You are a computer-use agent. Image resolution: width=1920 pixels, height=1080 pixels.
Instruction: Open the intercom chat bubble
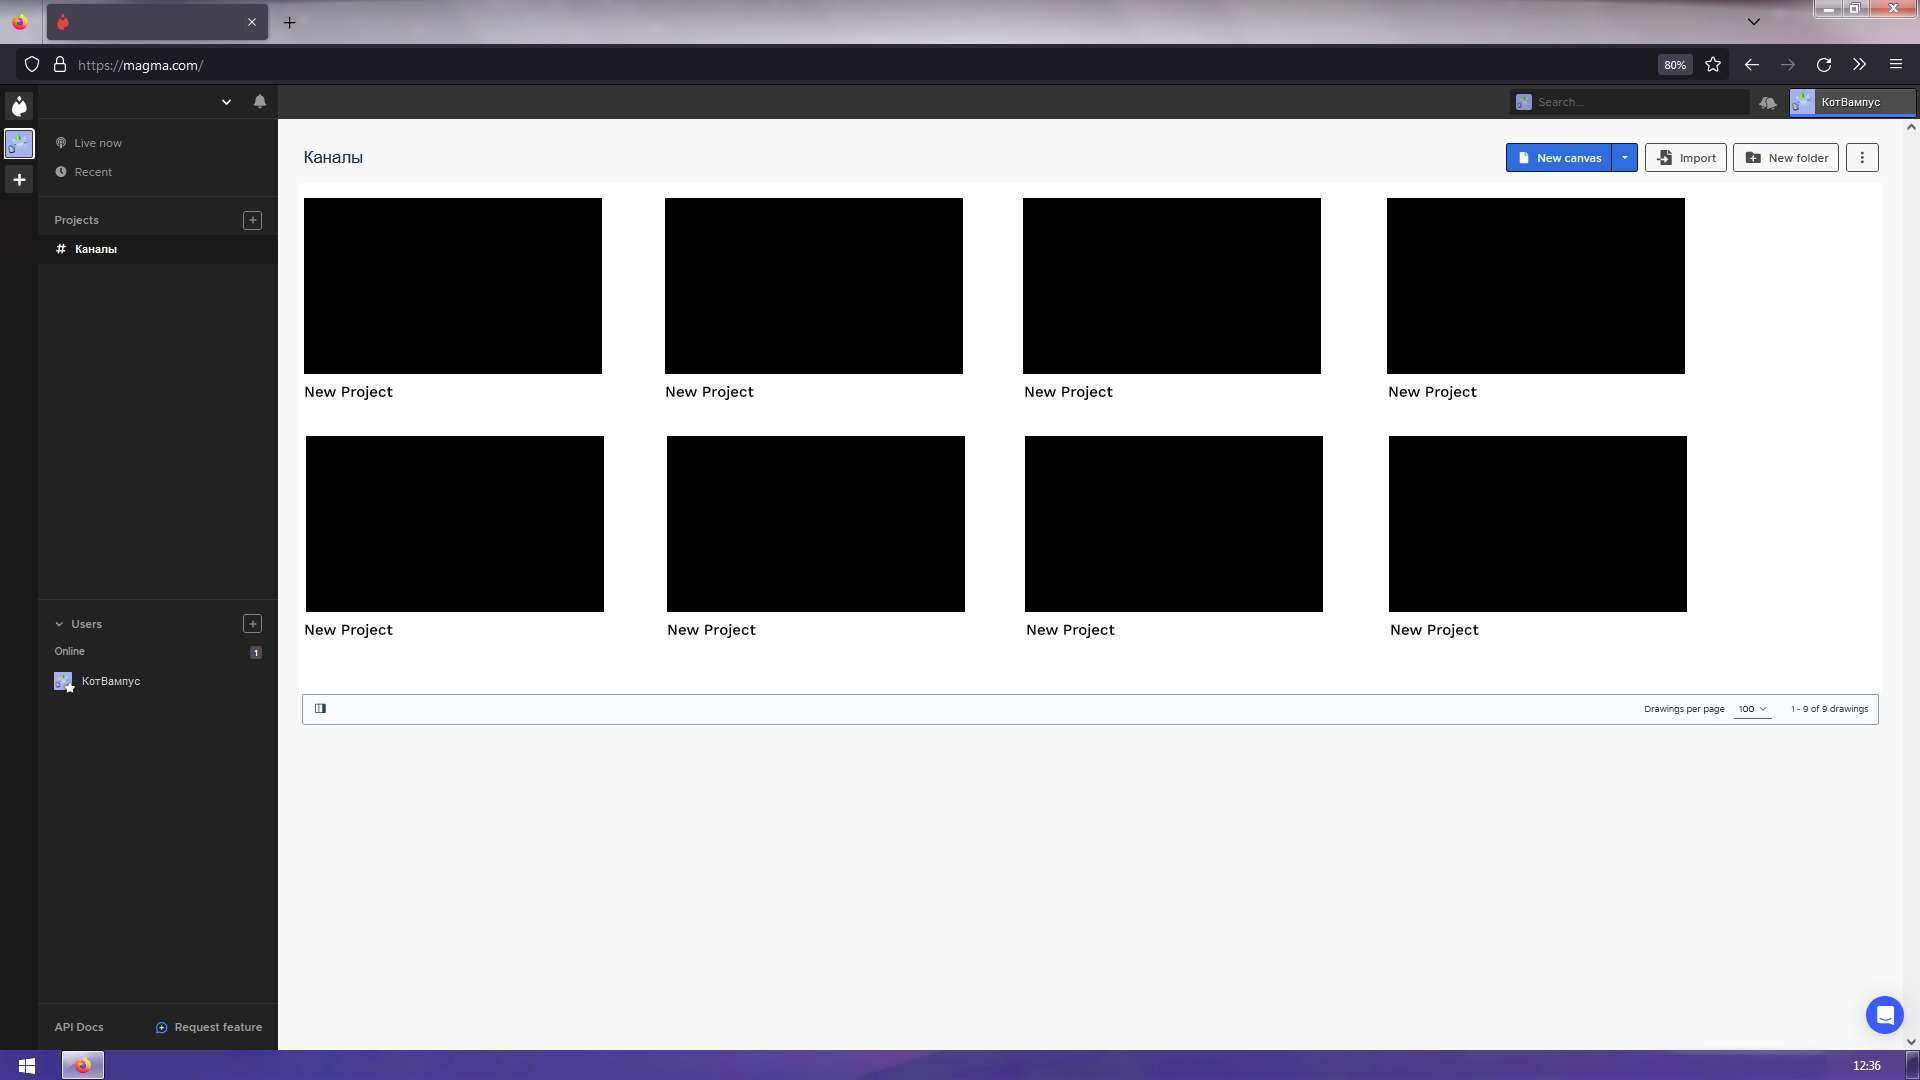[x=1884, y=1015]
